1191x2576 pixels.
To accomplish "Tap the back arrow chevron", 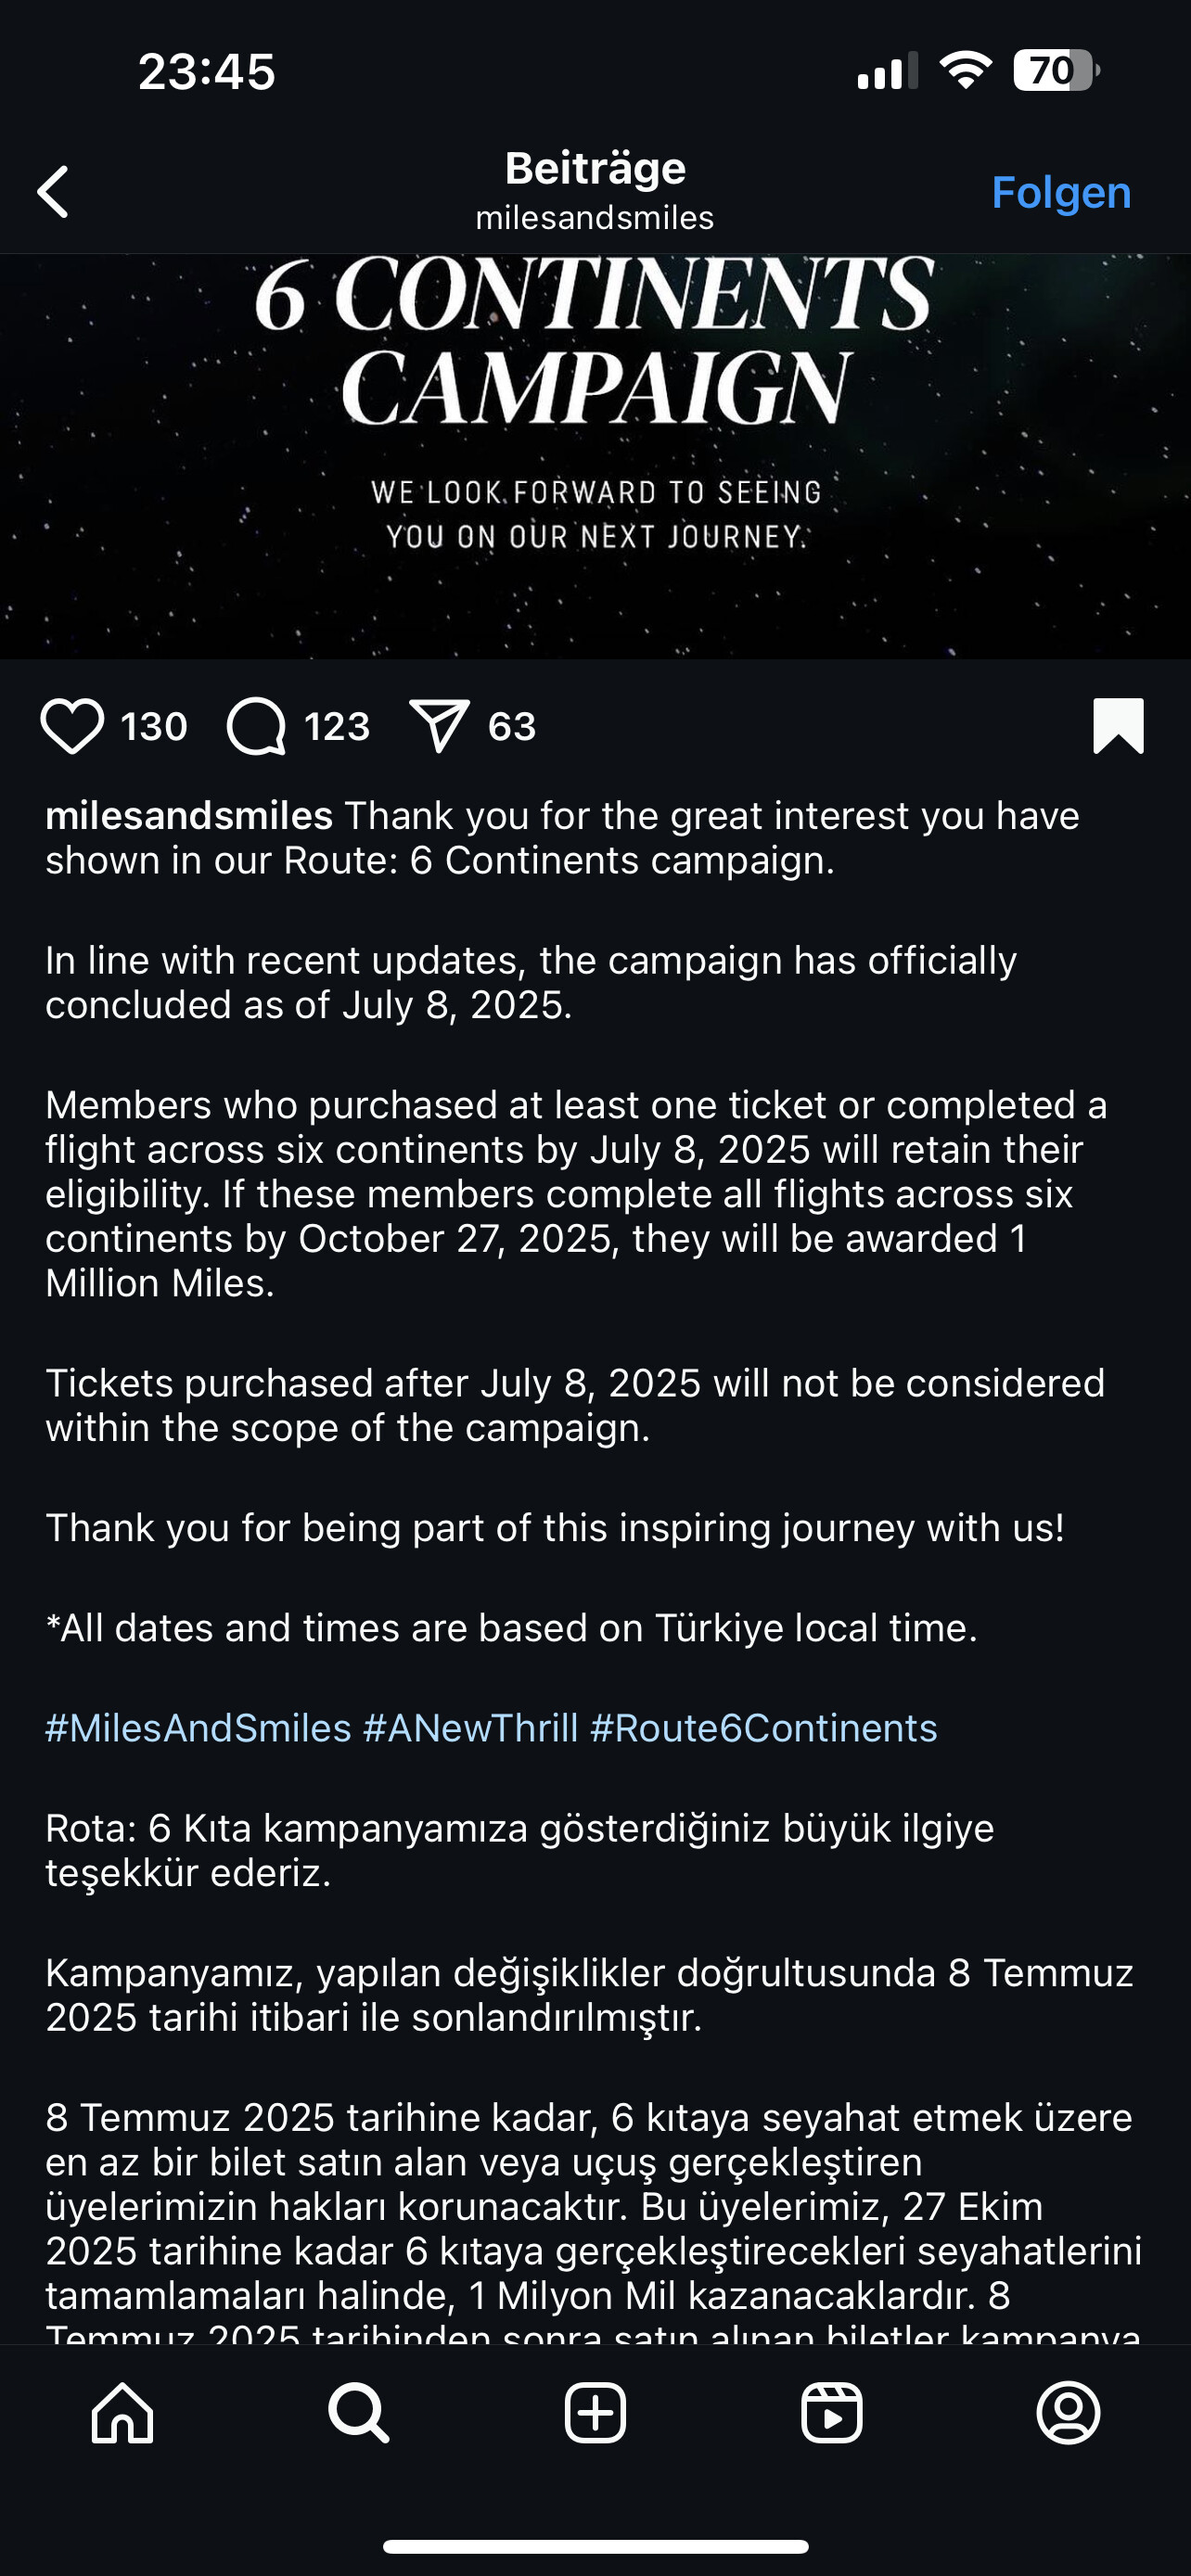I will [x=54, y=191].
